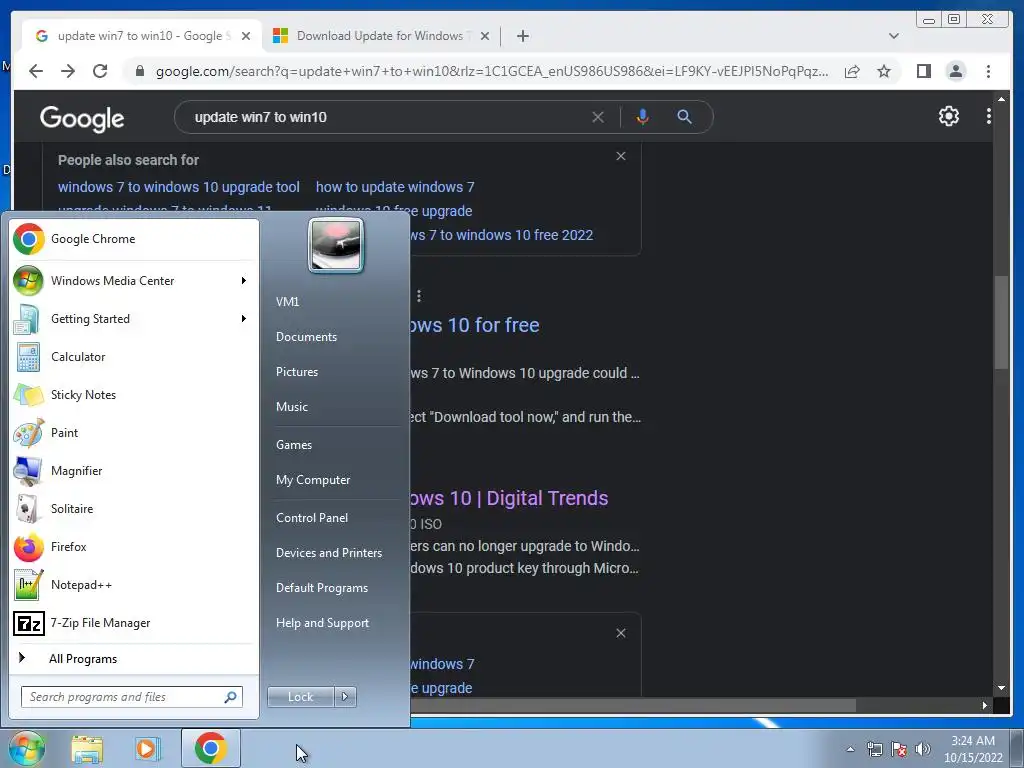Open Magnifier from Start menu
This screenshot has height=768, width=1024.
(134, 471)
